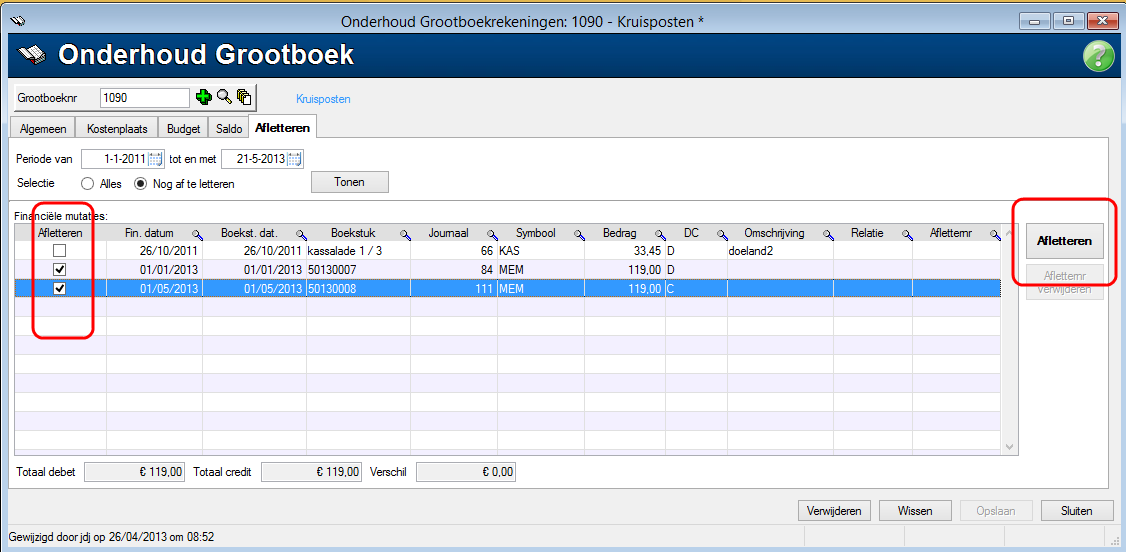Click the bottom Verwijderen button

click(x=834, y=511)
